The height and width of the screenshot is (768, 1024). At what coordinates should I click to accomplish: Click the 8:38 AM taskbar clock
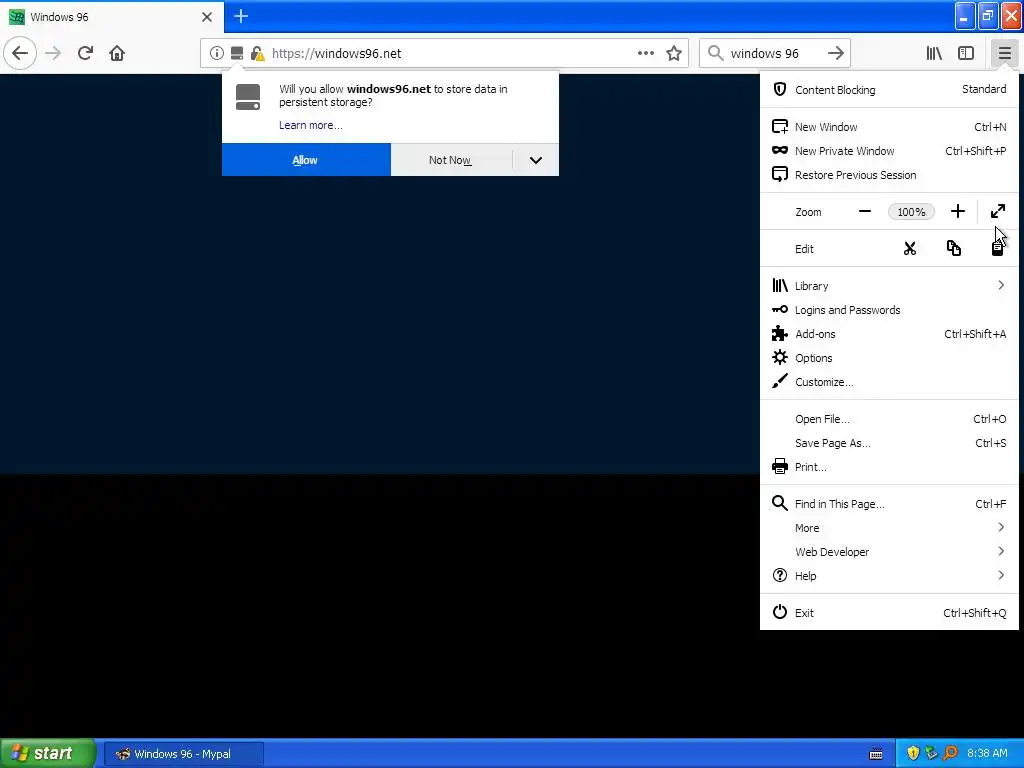pyautogui.click(x=987, y=754)
